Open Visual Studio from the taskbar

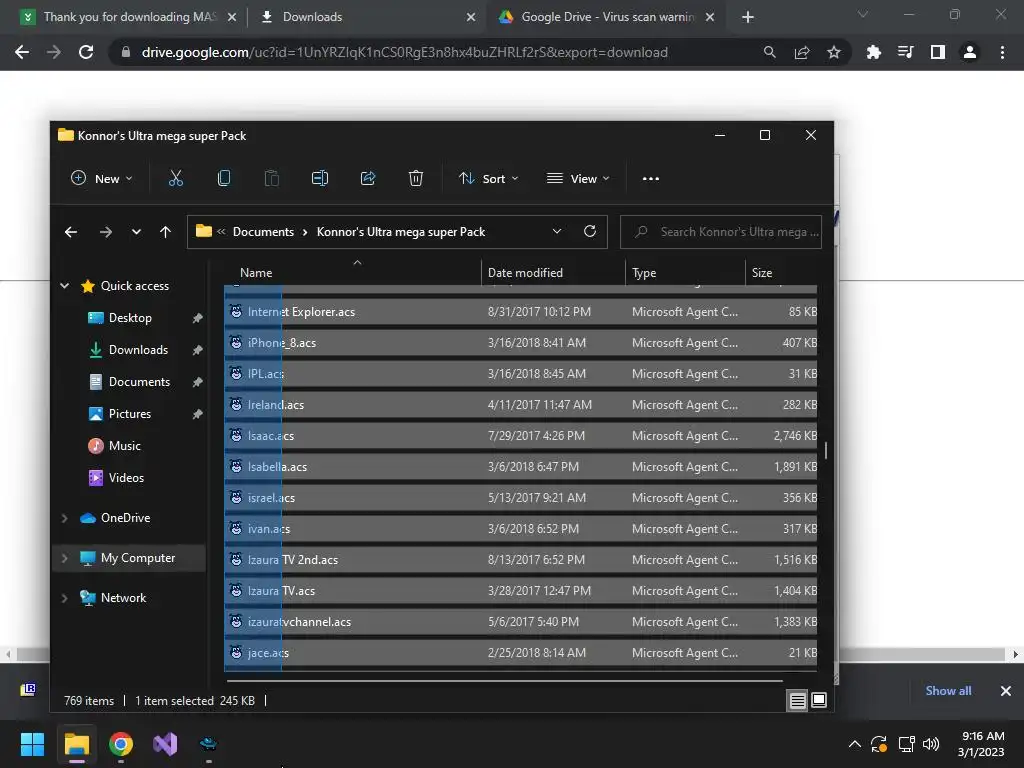pyautogui.click(x=165, y=744)
